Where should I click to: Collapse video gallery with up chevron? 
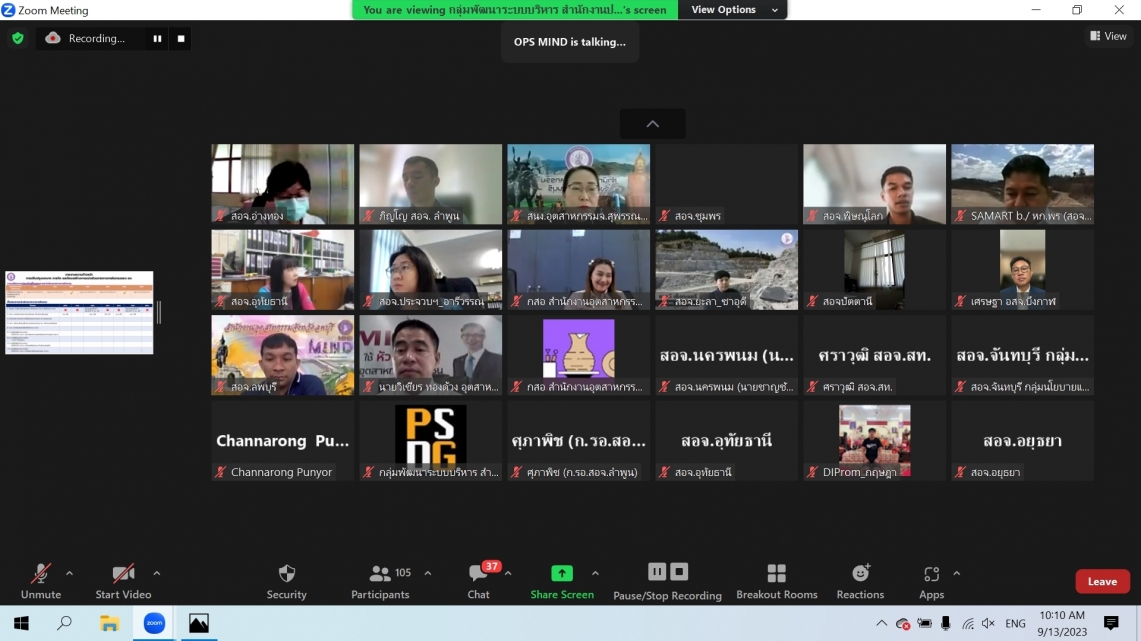coord(653,124)
